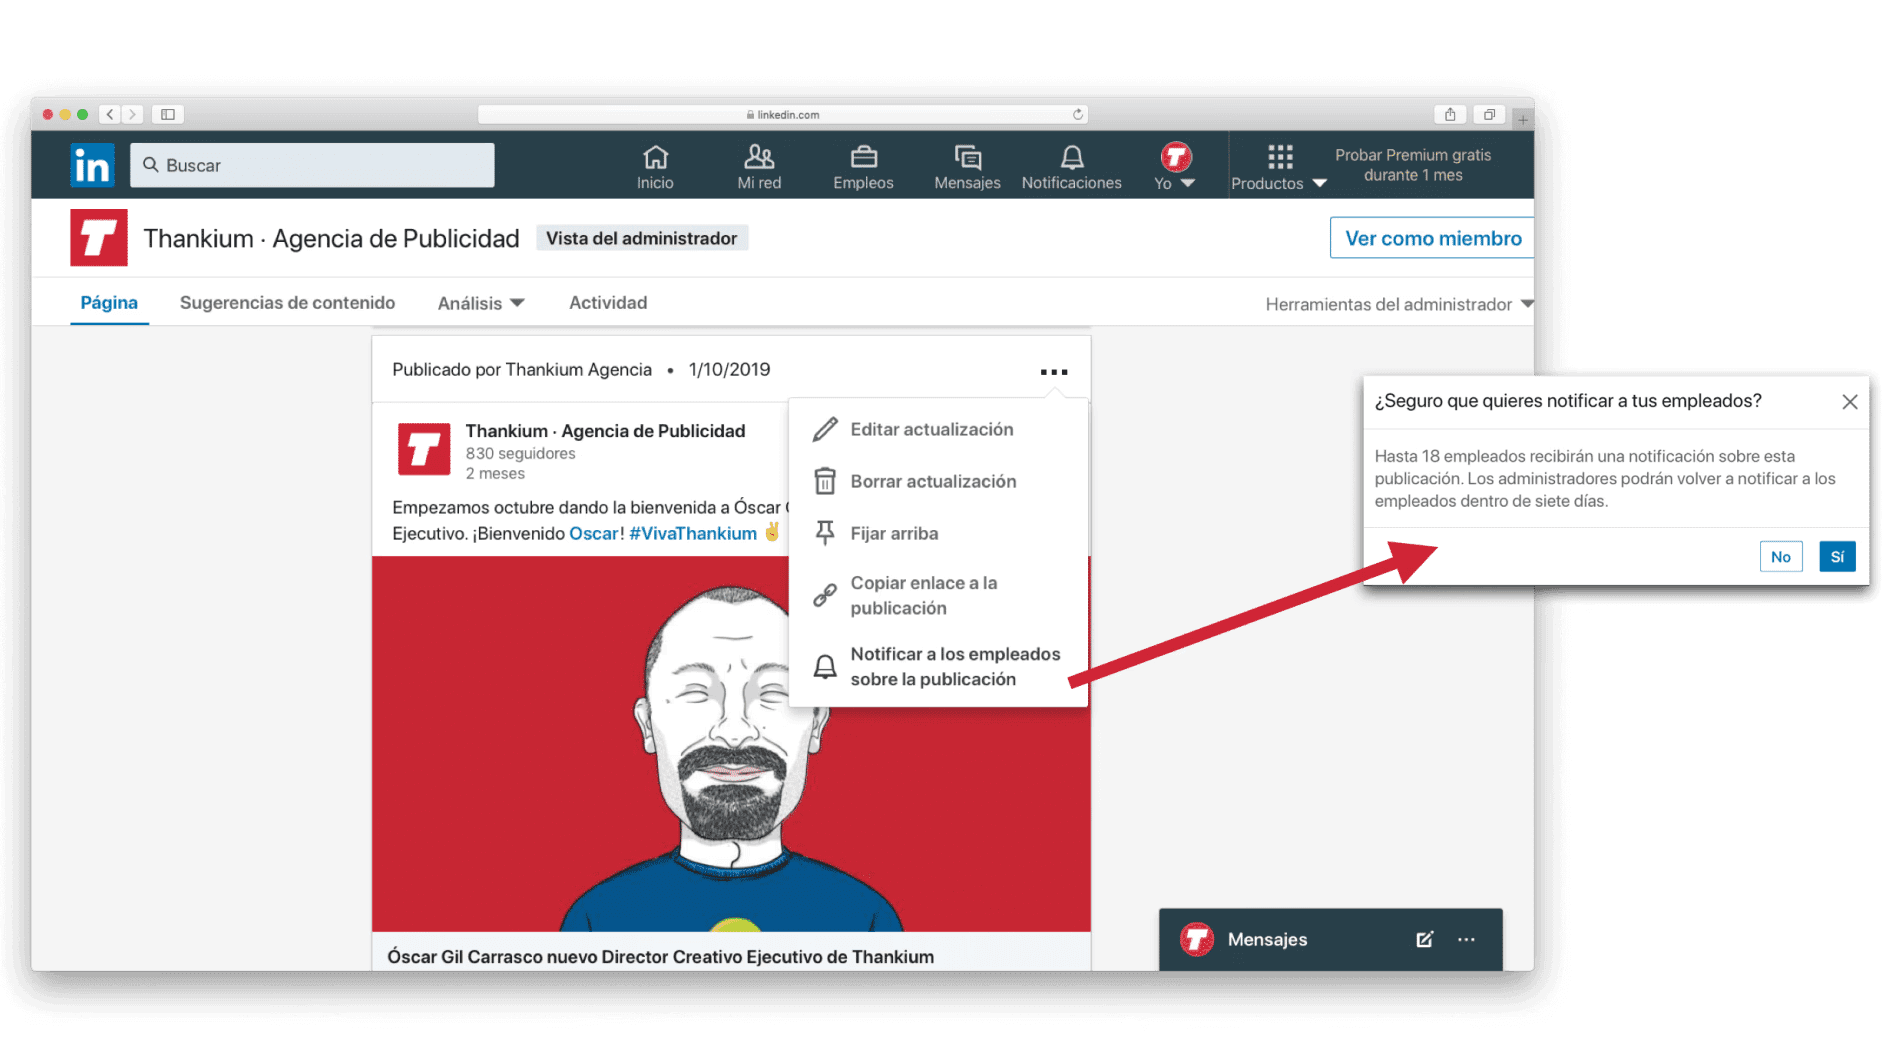Click Safari back arrow
The height and width of the screenshot is (1058, 1883).
tap(110, 114)
